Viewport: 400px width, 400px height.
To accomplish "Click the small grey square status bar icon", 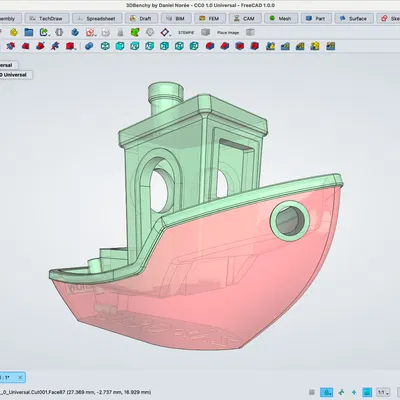I will click(x=312, y=392).
